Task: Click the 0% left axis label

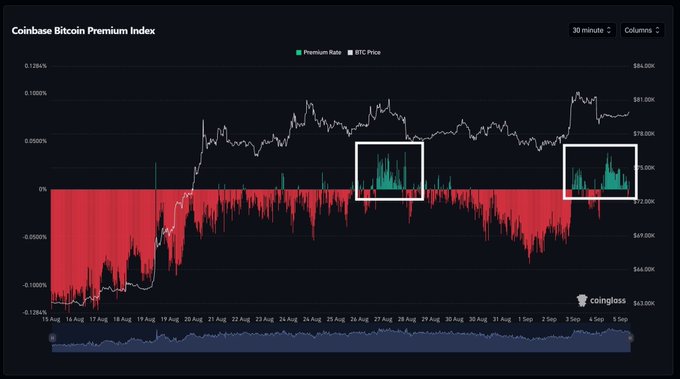Action: pos(42,190)
